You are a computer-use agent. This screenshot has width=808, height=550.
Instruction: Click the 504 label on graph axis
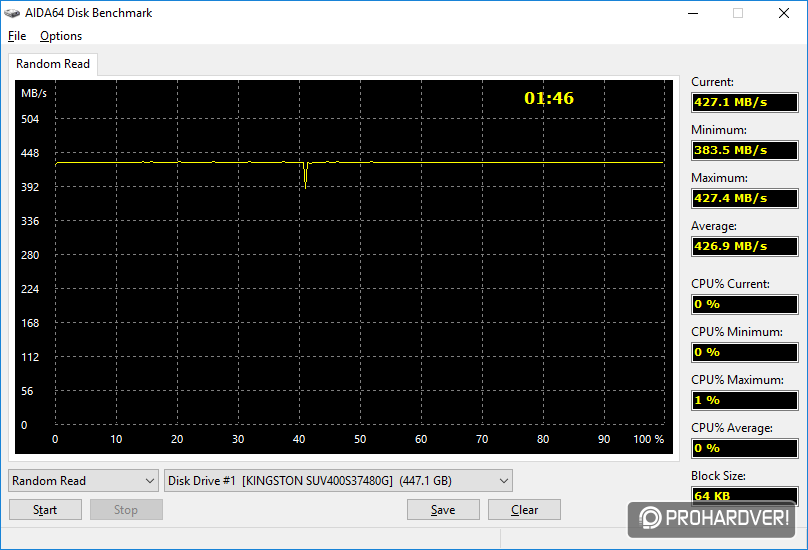pos(30,119)
